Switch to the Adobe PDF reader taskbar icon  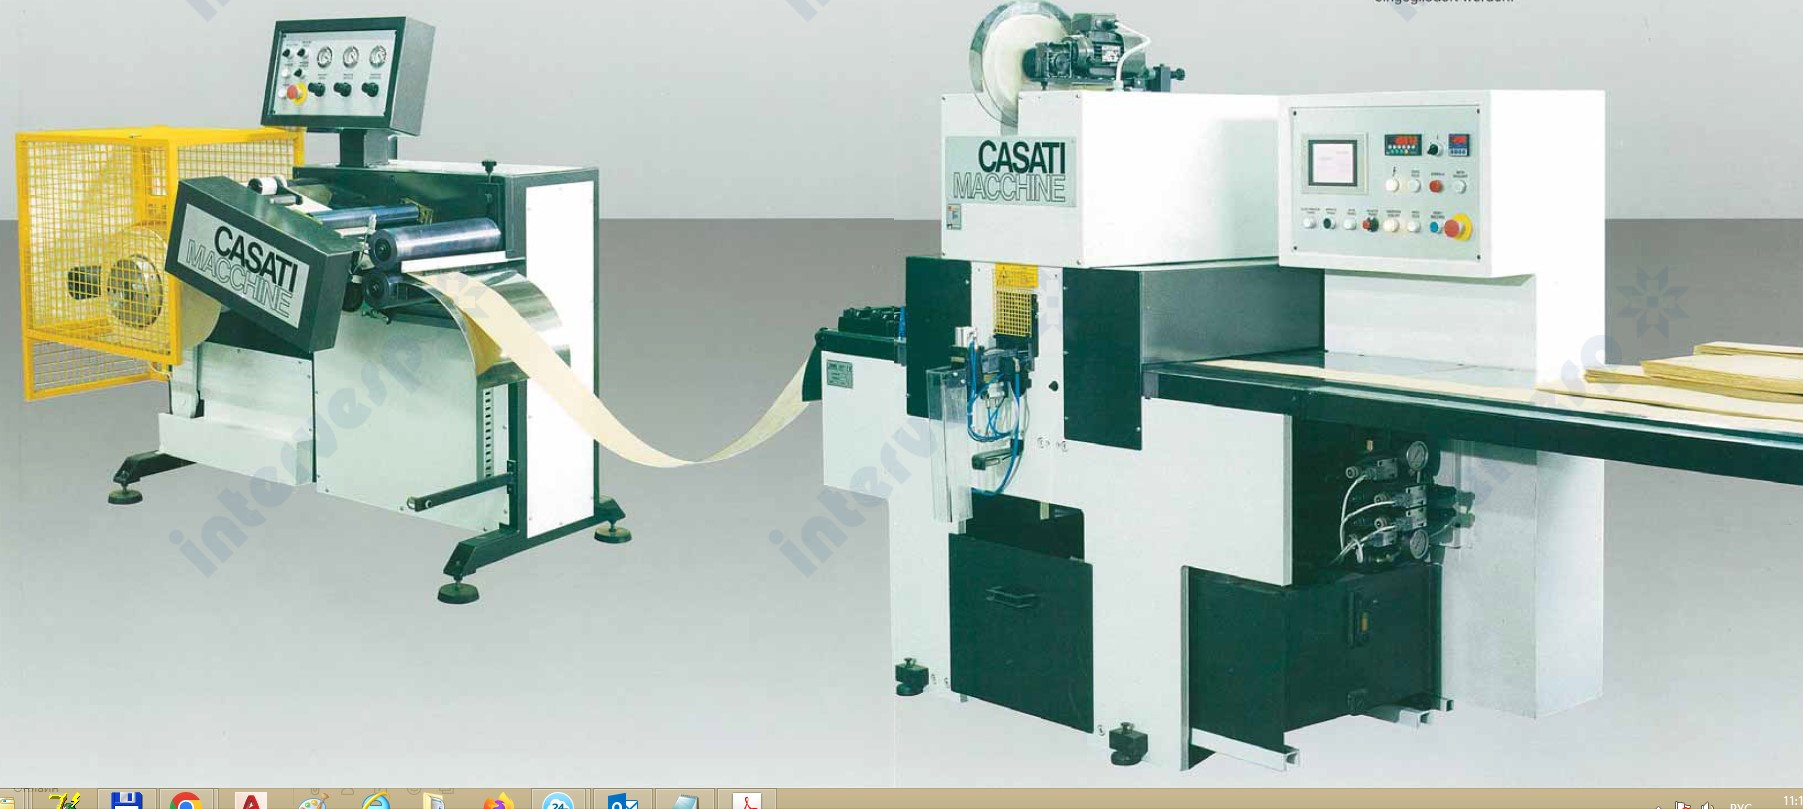coord(746,800)
